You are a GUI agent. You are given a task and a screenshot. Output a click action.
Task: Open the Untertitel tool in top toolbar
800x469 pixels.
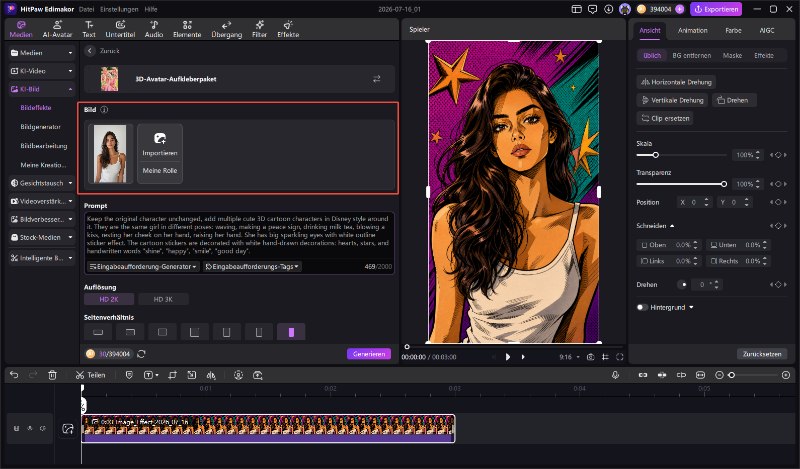tap(120, 29)
